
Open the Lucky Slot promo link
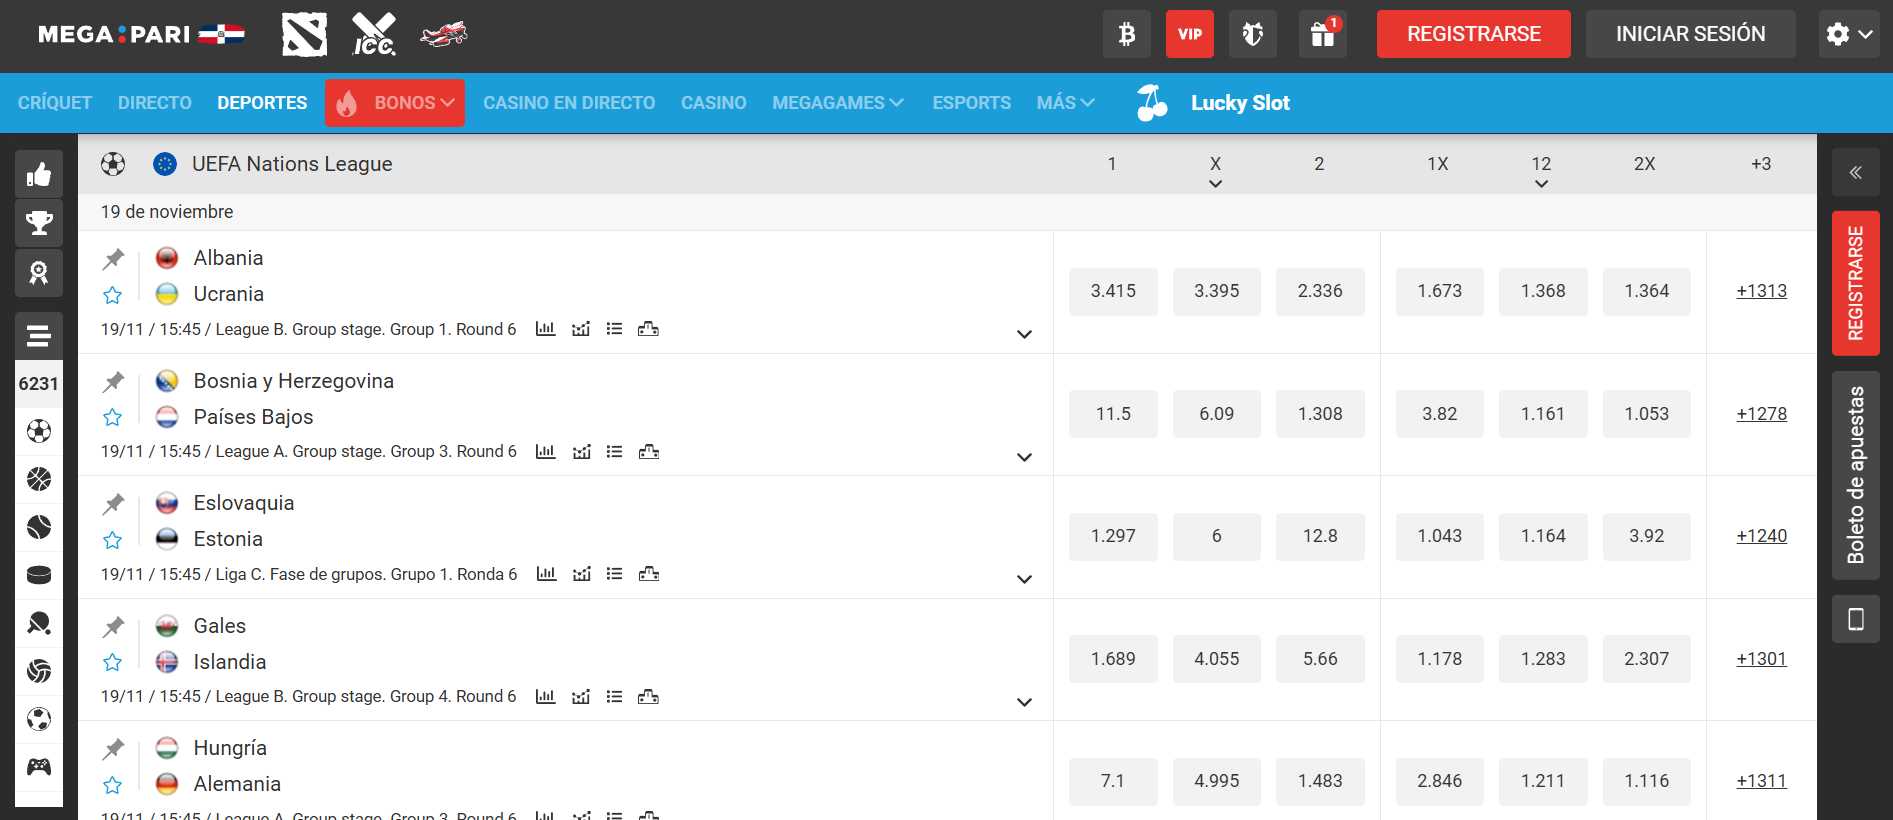point(1214,103)
